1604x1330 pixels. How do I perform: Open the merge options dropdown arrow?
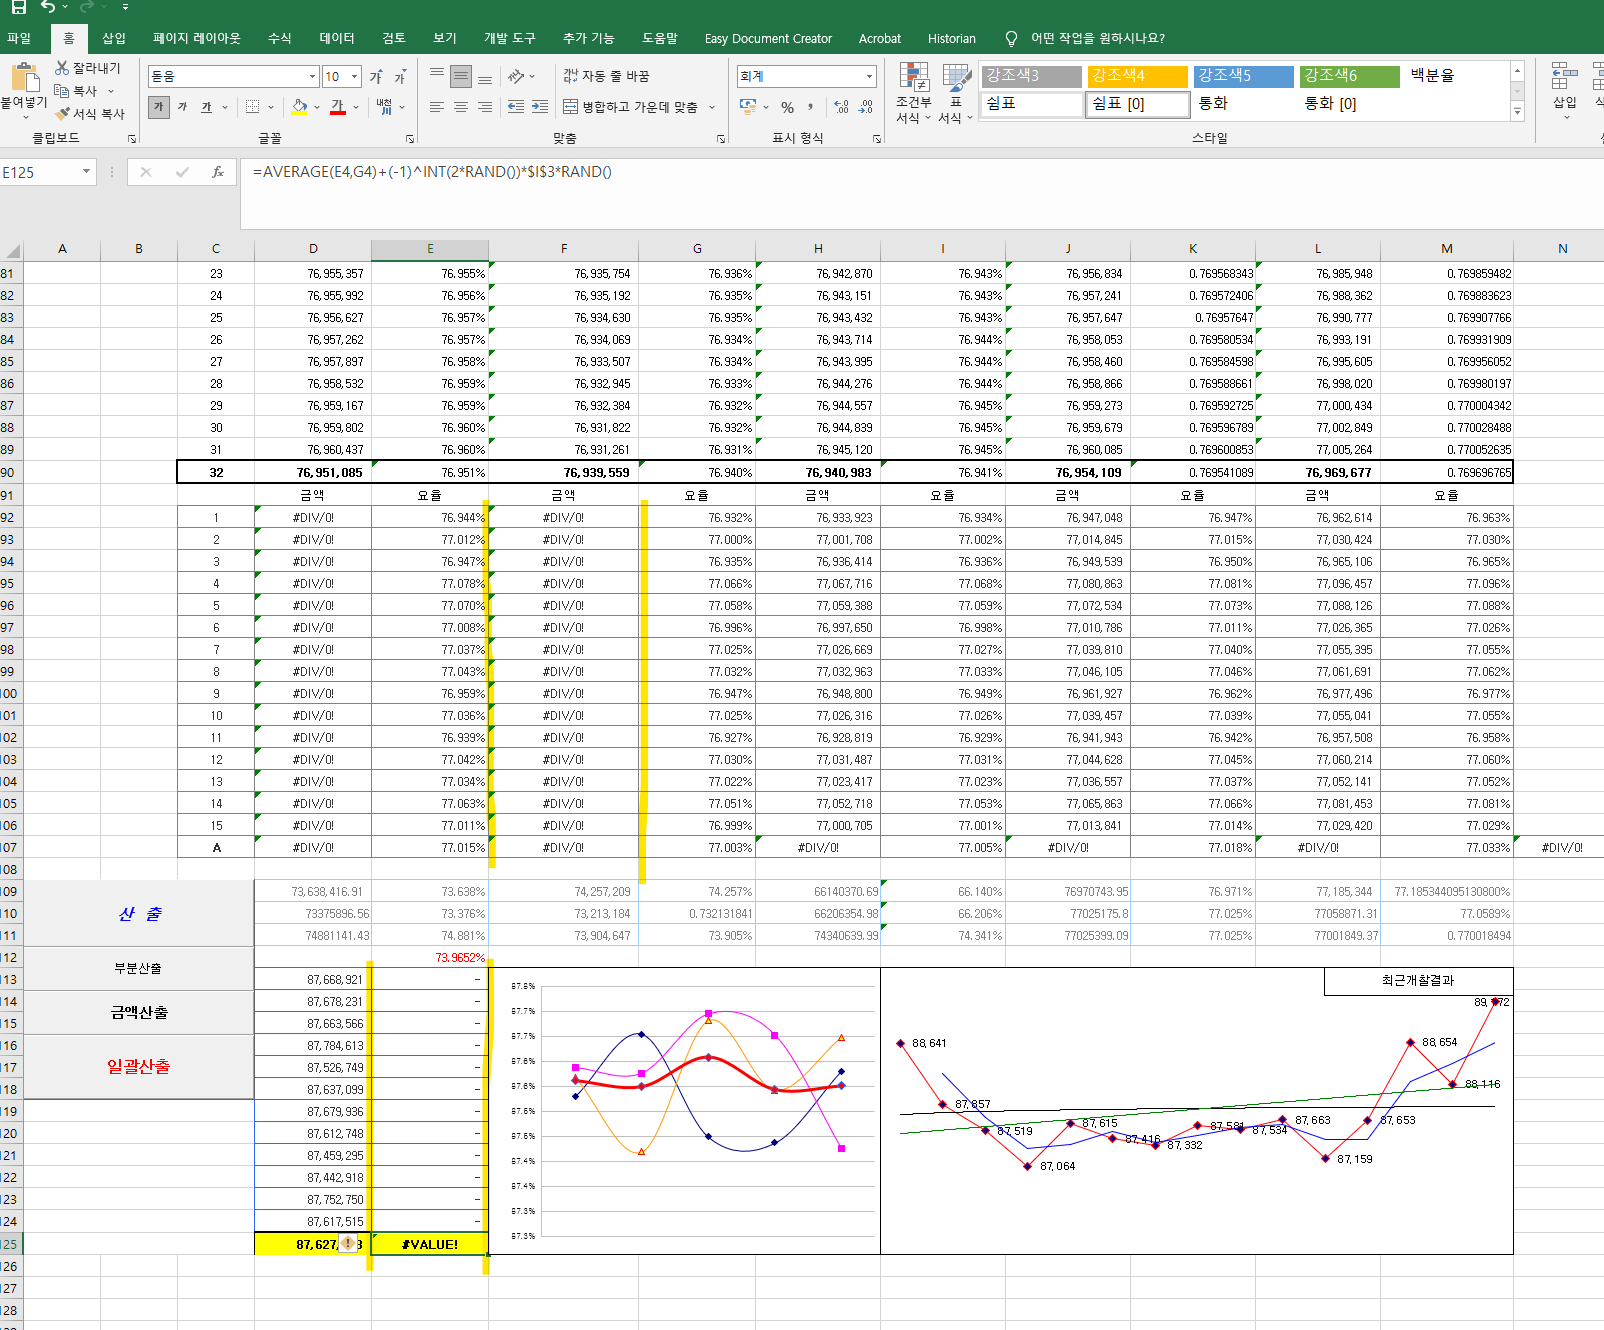(712, 107)
